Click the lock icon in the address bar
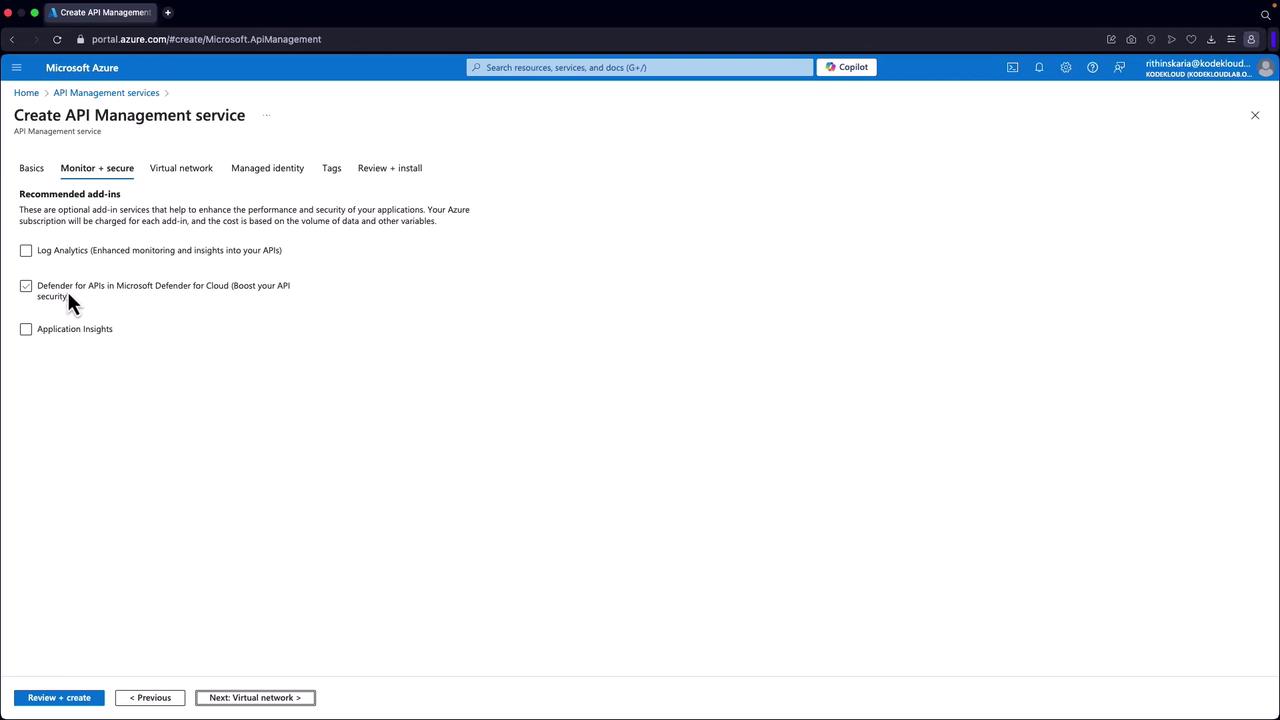The image size is (1280, 720). point(81,39)
